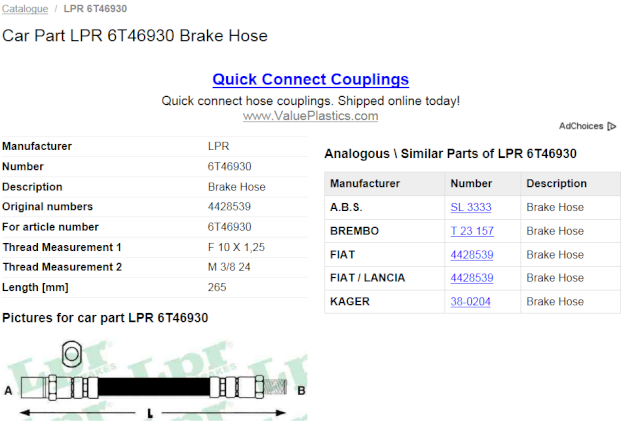This screenshot has height=435, width=640.
Task: Click the Pictures for car part heading
Action: pyautogui.click(x=105, y=318)
